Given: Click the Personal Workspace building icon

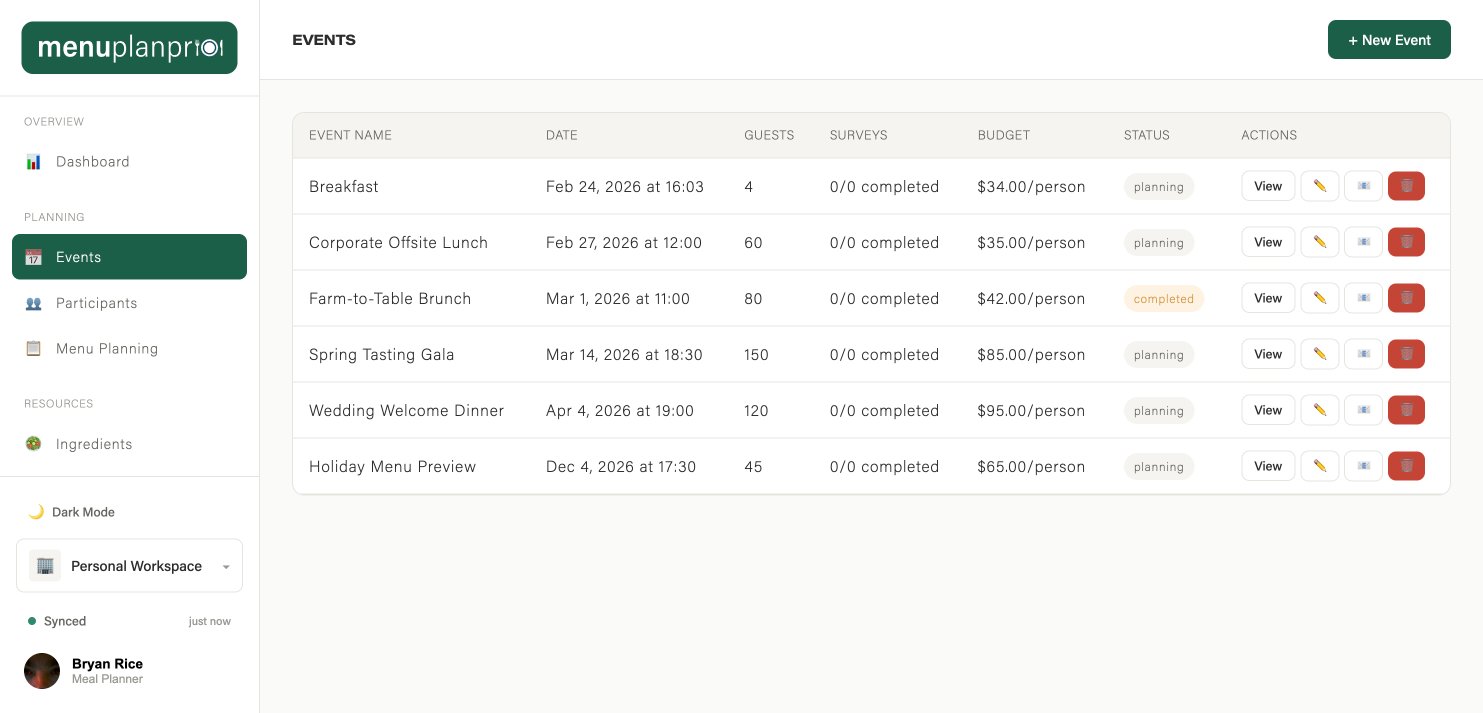Looking at the screenshot, I should (x=45, y=565).
